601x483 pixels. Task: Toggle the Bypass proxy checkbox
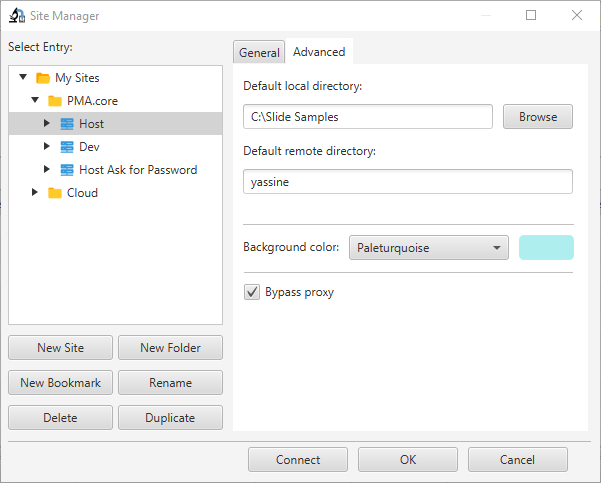(252, 293)
